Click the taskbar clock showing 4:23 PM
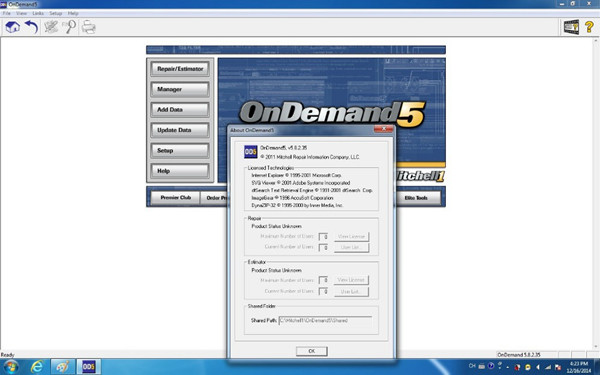The height and width of the screenshot is (375, 600). [x=579, y=367]
